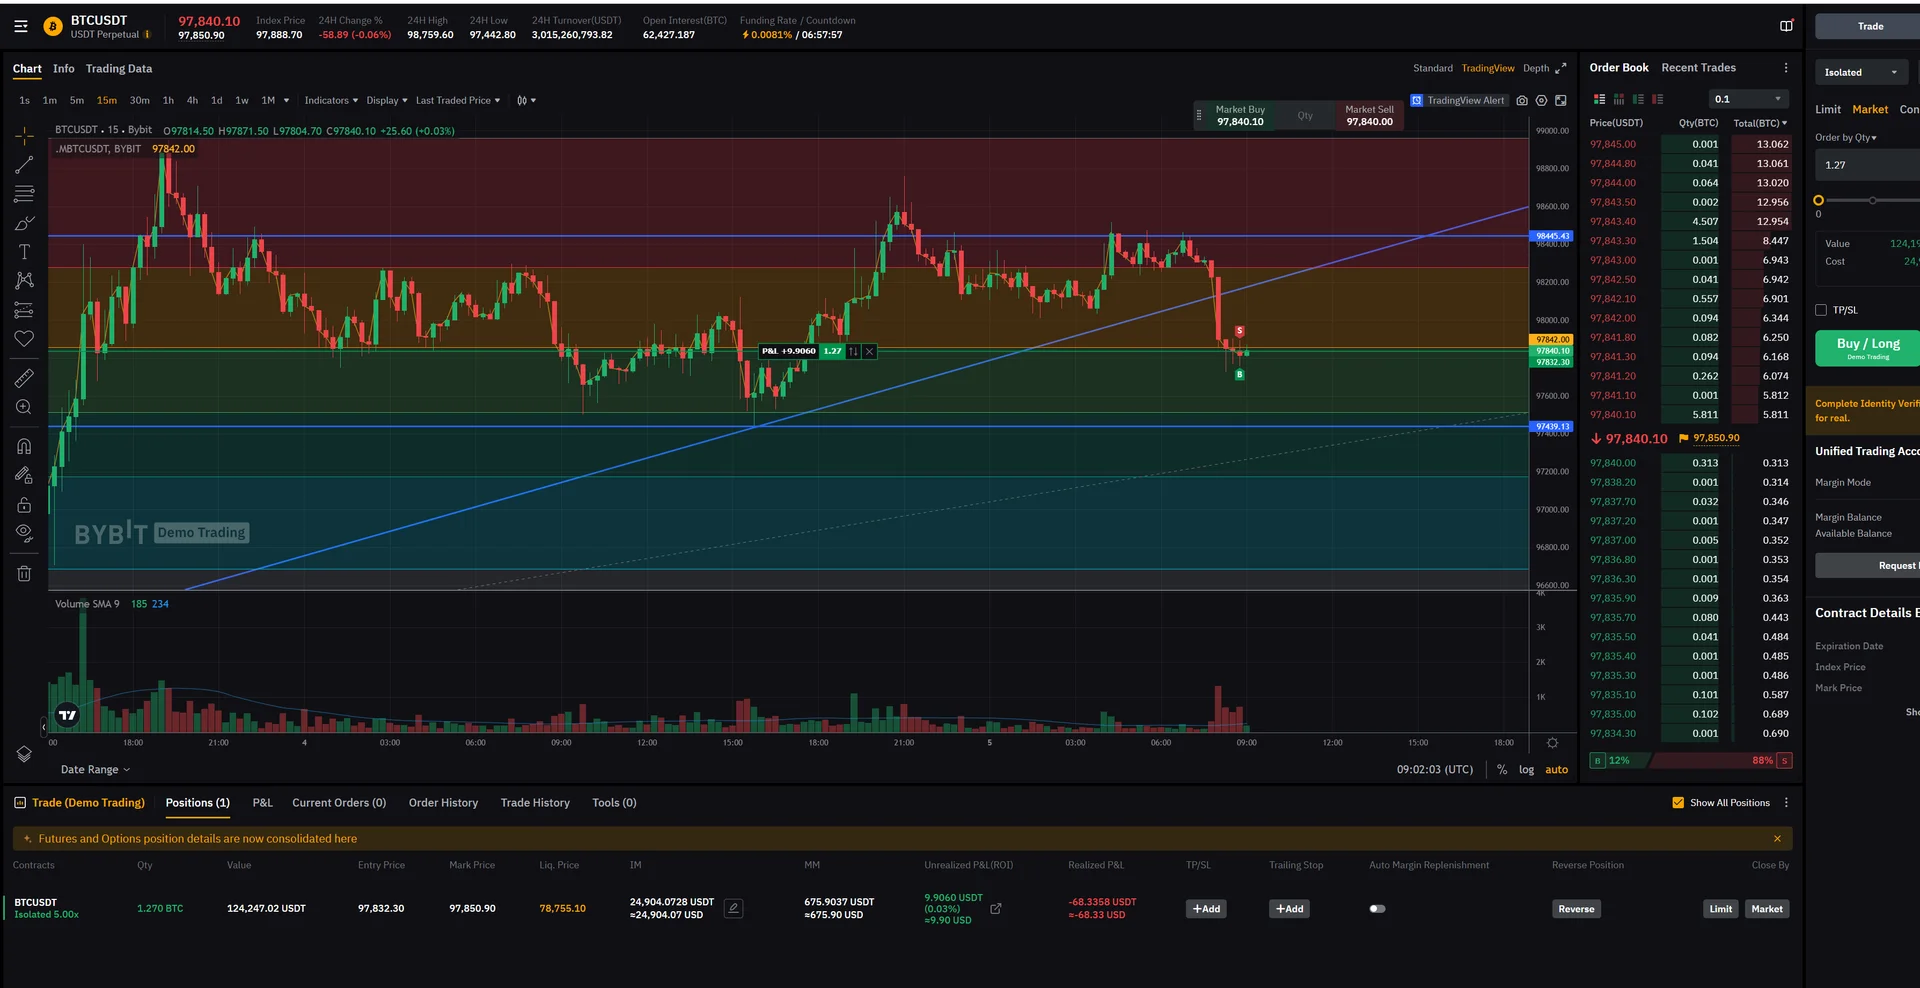Open the hamburger main menu

click(x=20, y=27)
